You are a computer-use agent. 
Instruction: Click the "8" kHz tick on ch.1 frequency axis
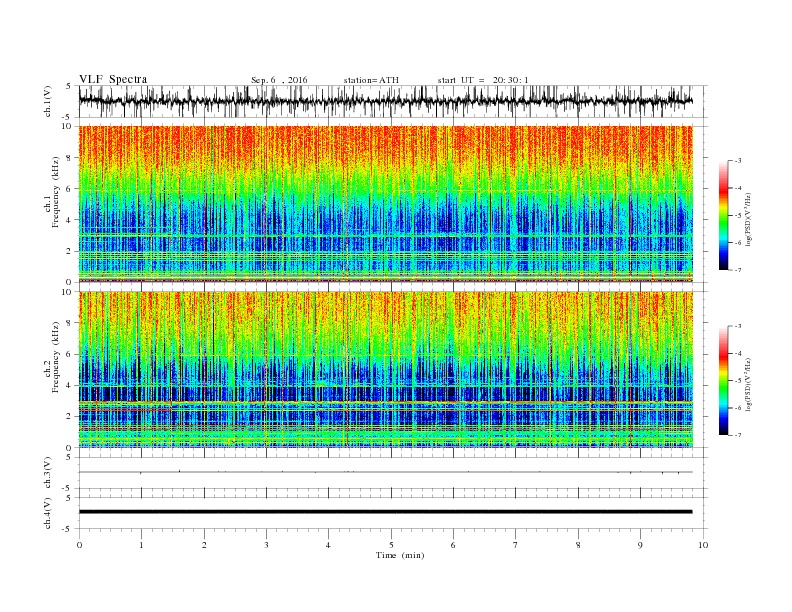(69, 158)
